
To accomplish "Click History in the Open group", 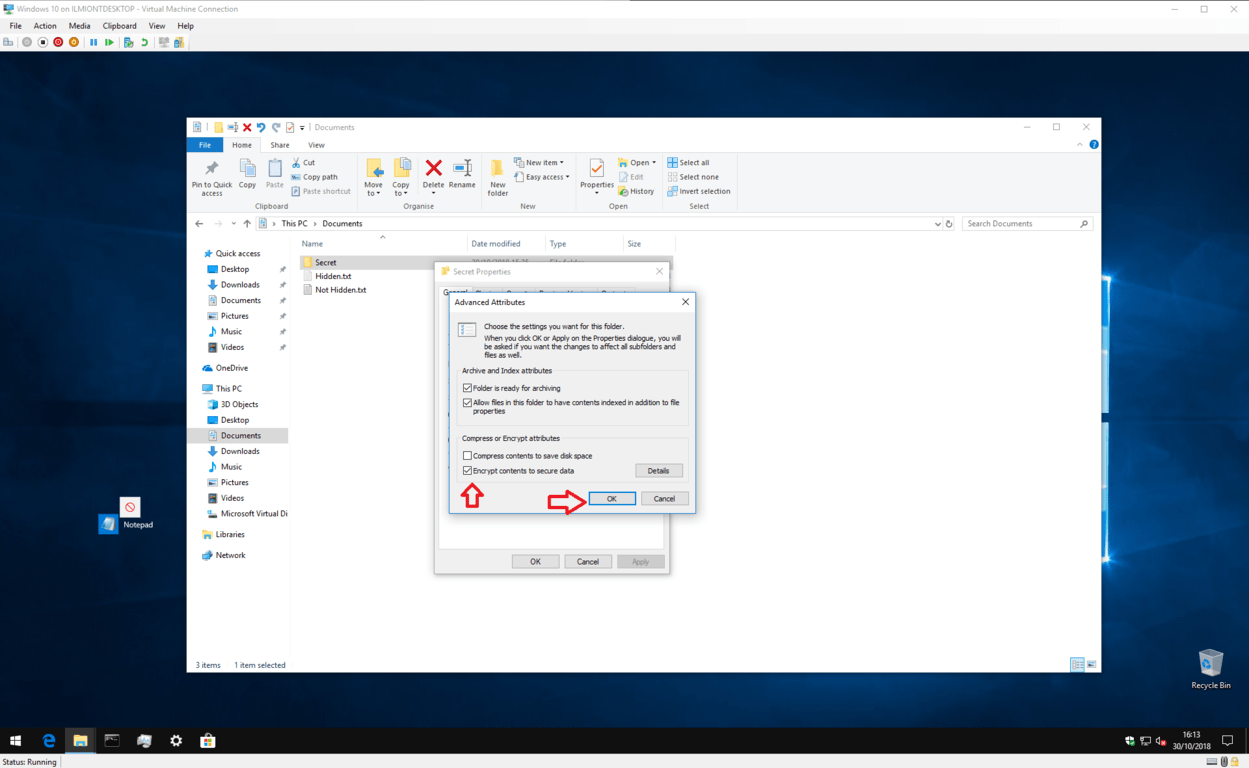I will pos(636,191).
